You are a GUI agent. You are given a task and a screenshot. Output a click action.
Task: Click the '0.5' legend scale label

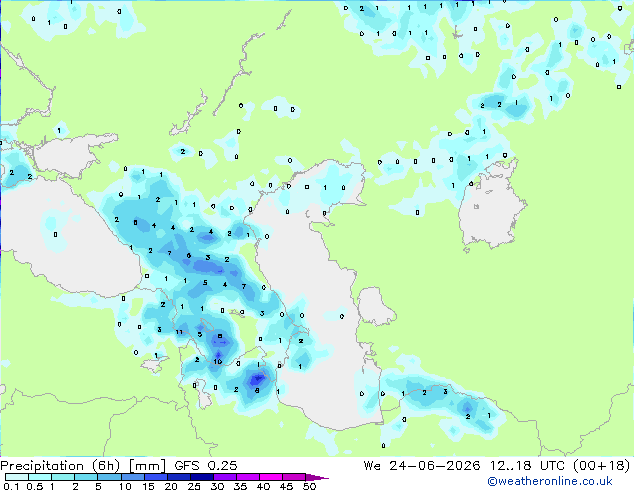(35, 486)
